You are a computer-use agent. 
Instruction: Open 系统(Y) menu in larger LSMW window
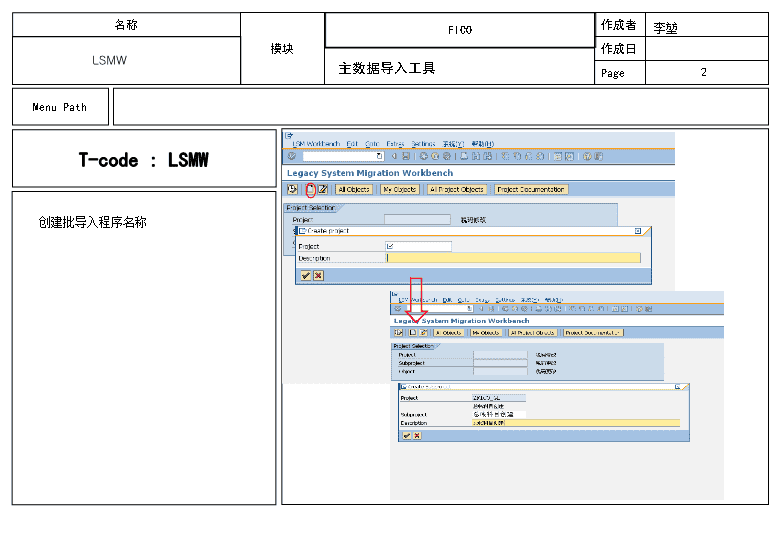tap(453, 144)
